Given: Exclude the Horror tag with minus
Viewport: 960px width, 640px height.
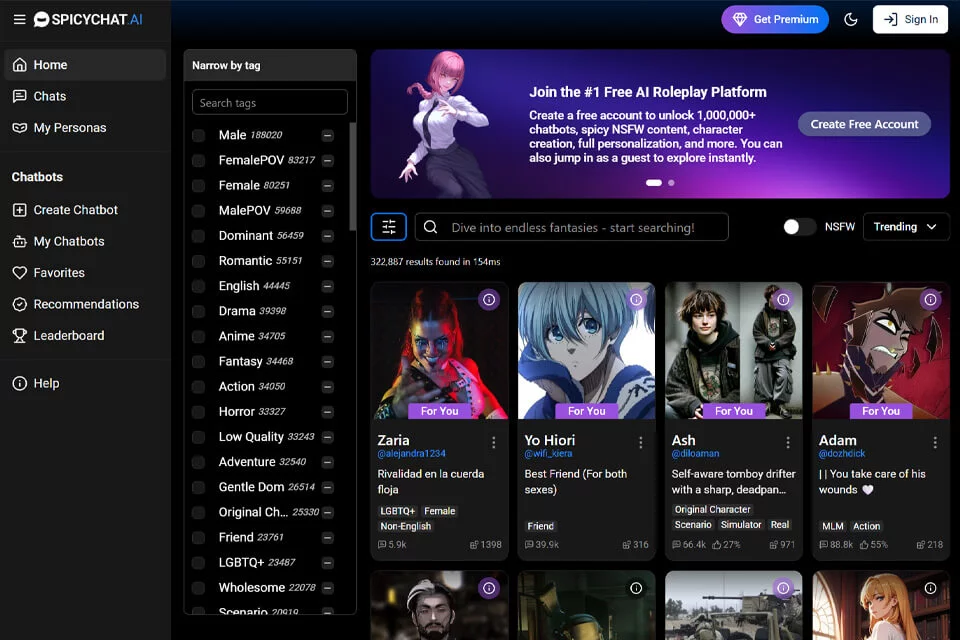Looking at the screenshot, I should tap(328, 412).
